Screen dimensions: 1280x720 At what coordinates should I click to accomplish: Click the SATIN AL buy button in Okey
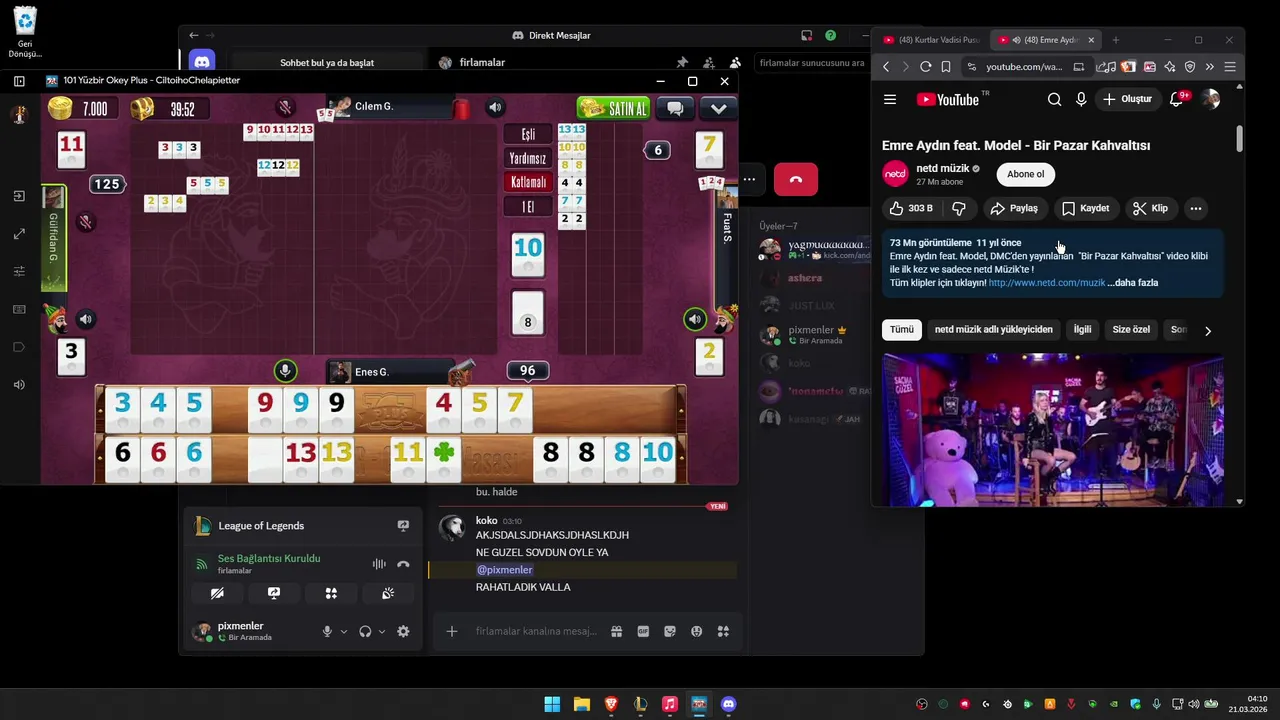tap(614, 108)
